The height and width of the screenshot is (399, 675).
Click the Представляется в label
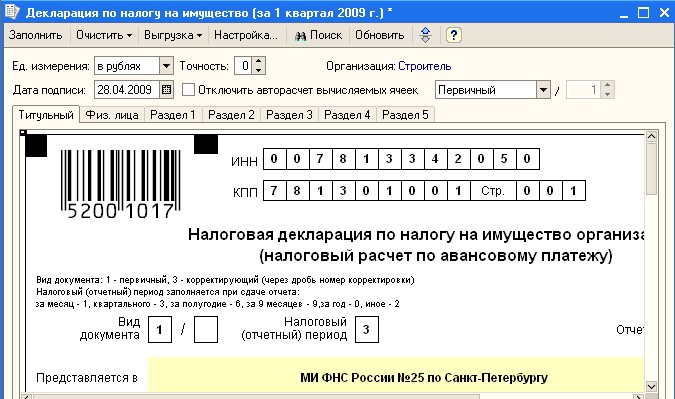(87, 377)
